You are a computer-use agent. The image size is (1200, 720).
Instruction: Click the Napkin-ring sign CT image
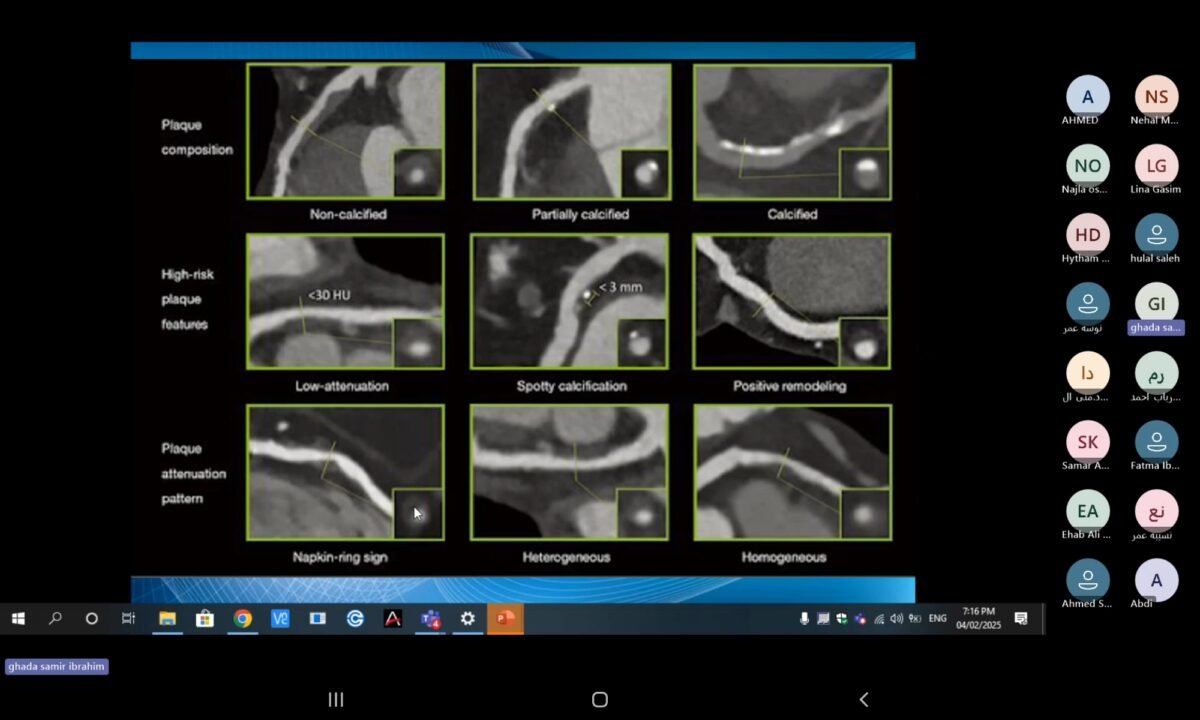345,473
